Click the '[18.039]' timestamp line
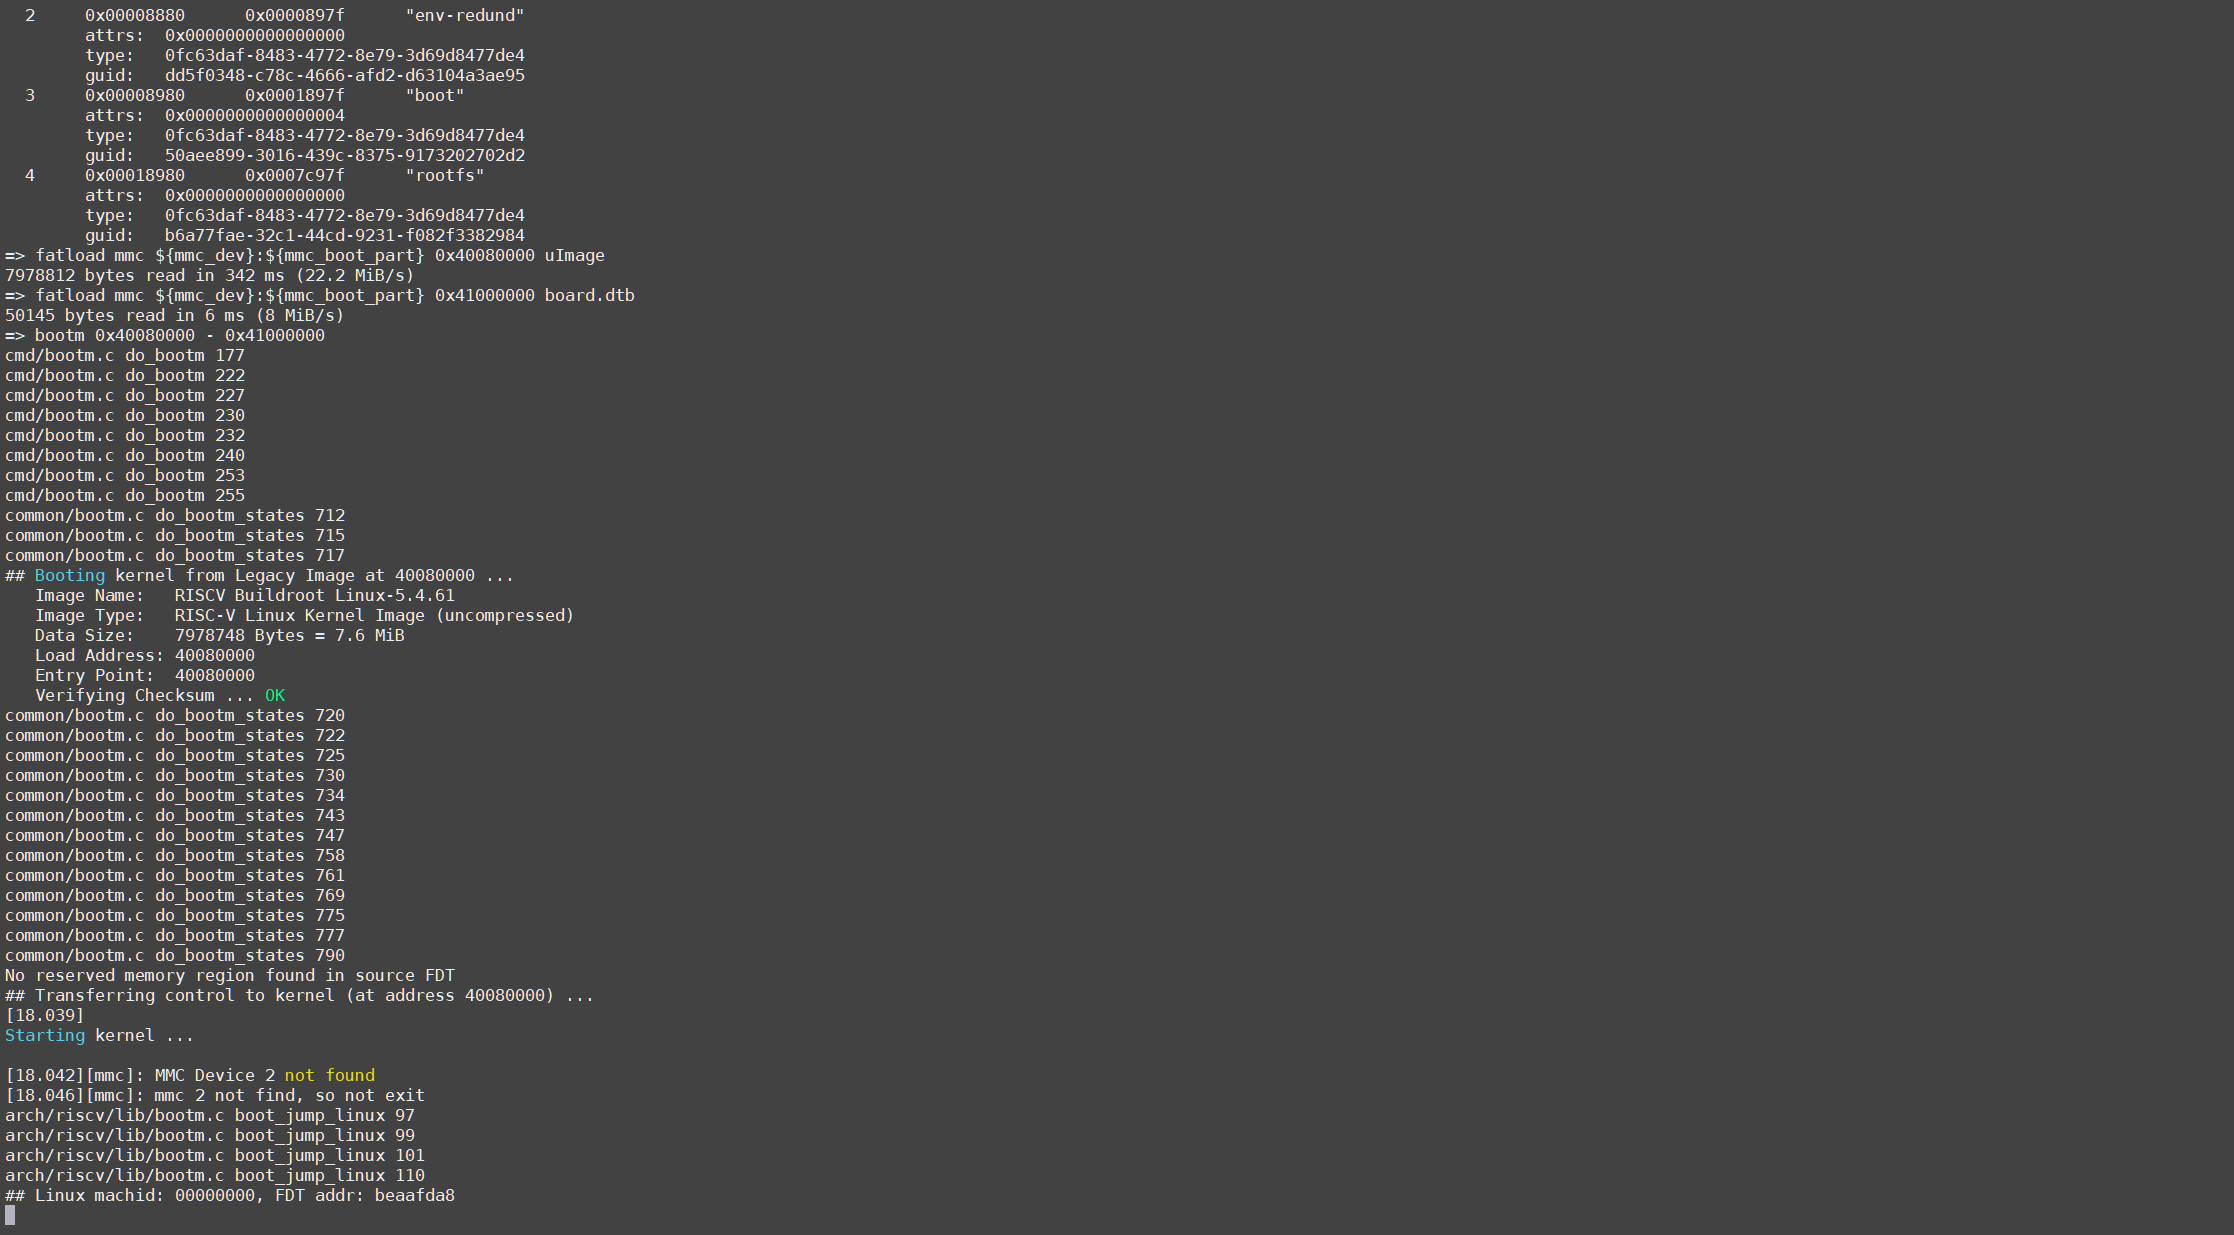This screenshot has width=2234, height=1235. pyautogui.click(x=45, y=1015)
